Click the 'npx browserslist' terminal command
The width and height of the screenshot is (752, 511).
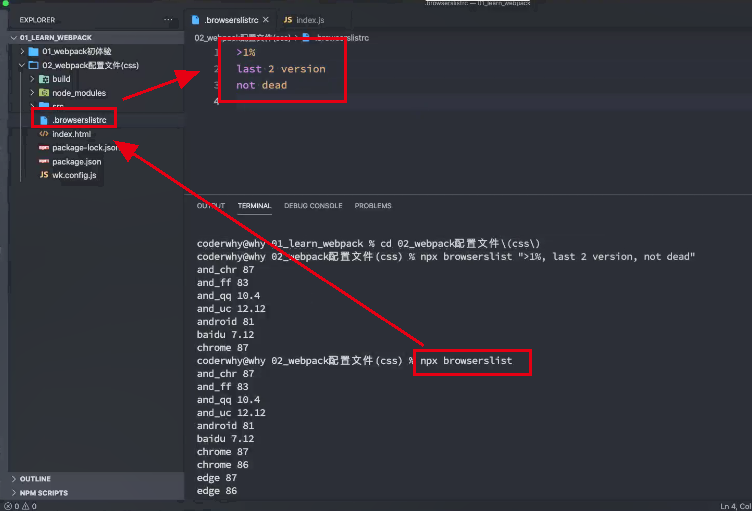466,360
